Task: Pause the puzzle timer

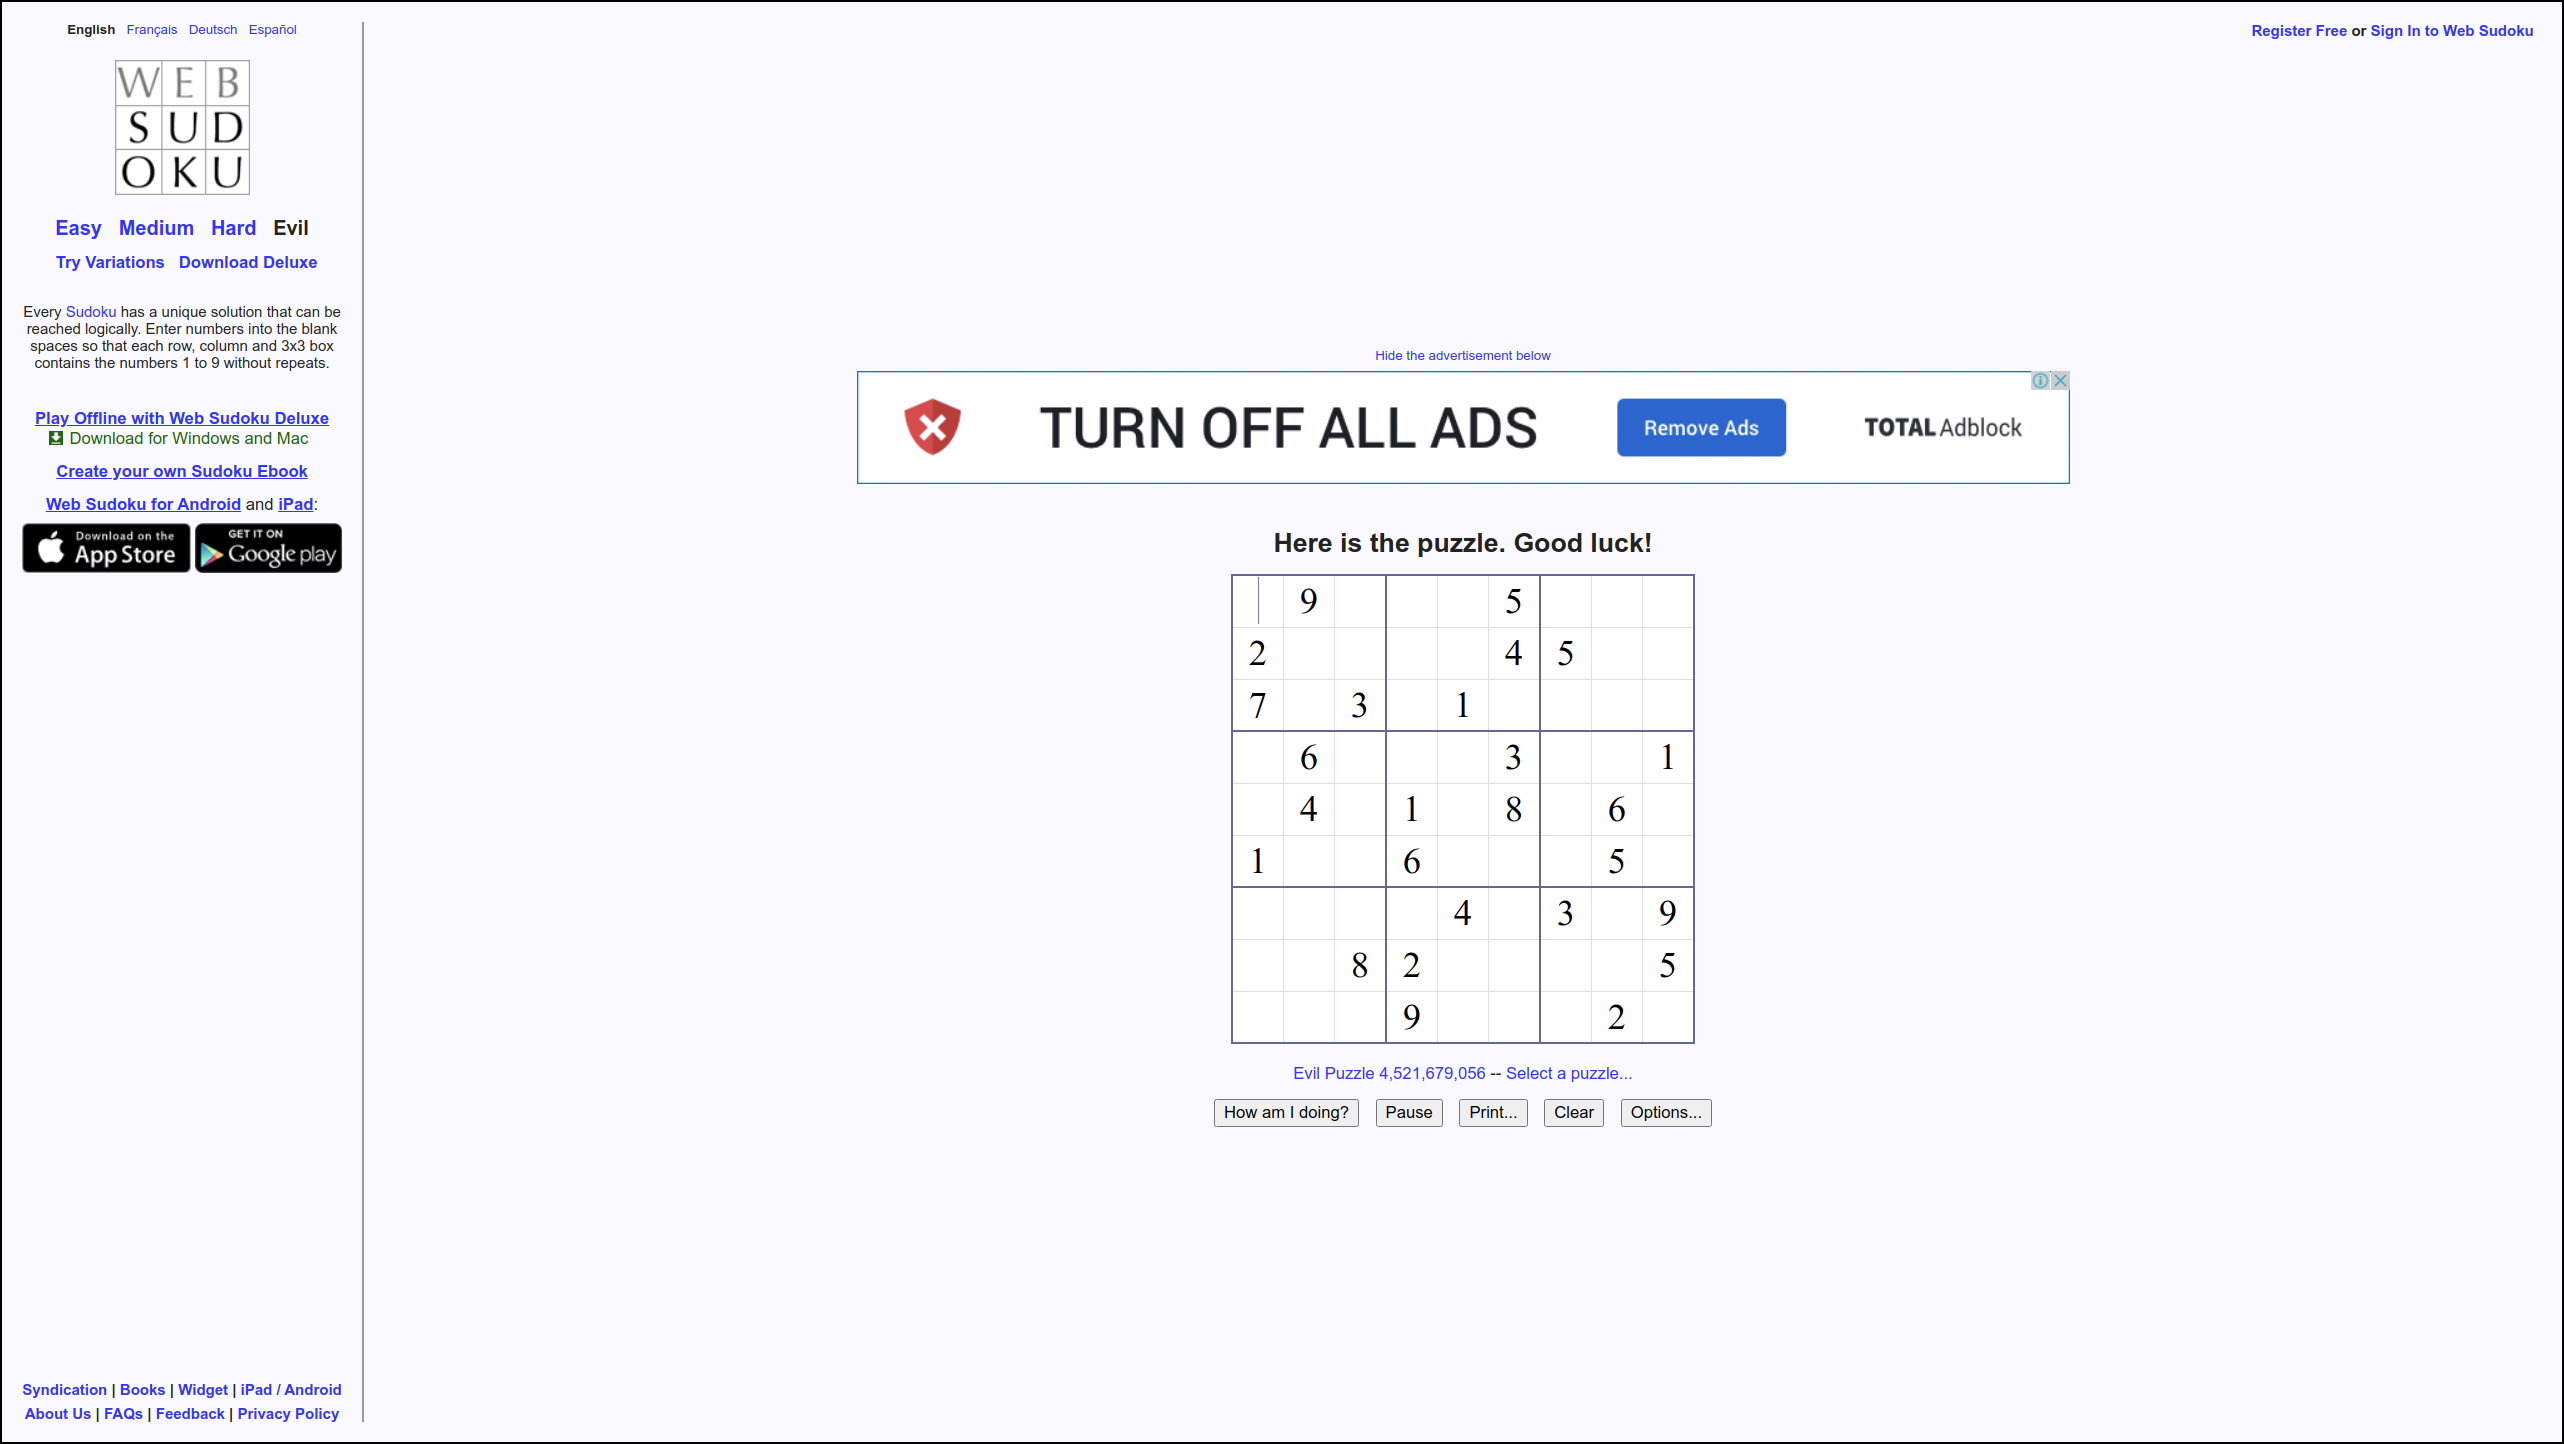Action: click(x=1409, y=1113)
